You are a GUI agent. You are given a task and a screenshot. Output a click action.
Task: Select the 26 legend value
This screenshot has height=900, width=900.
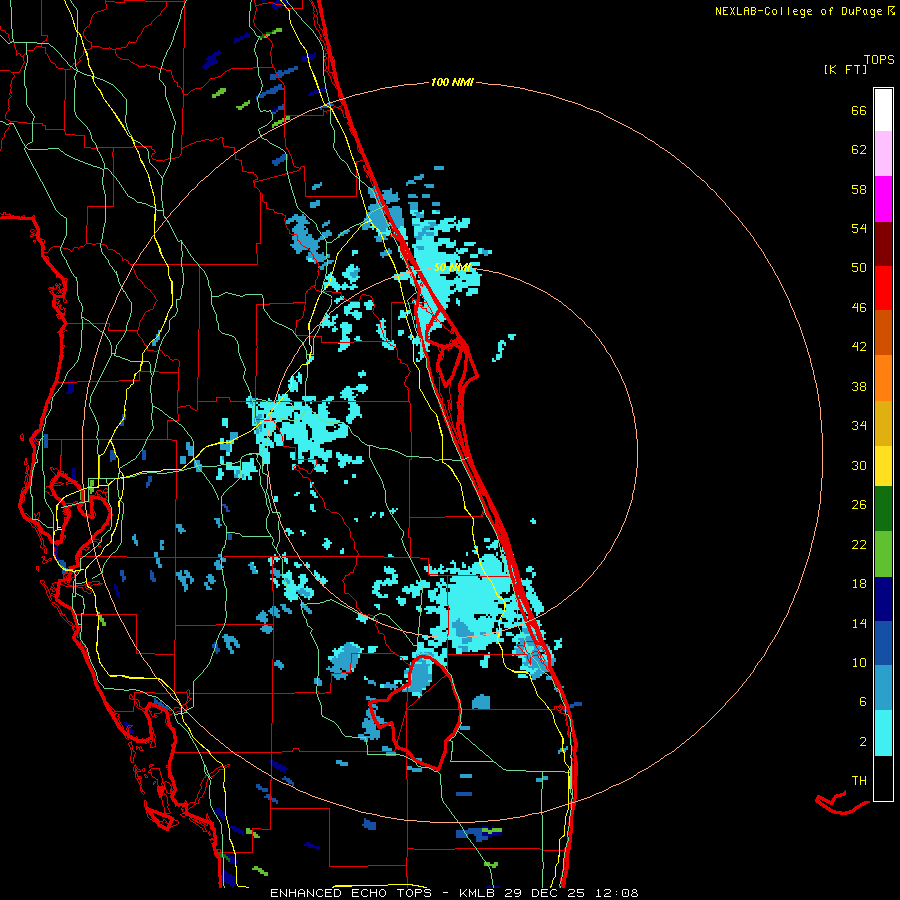859,505
